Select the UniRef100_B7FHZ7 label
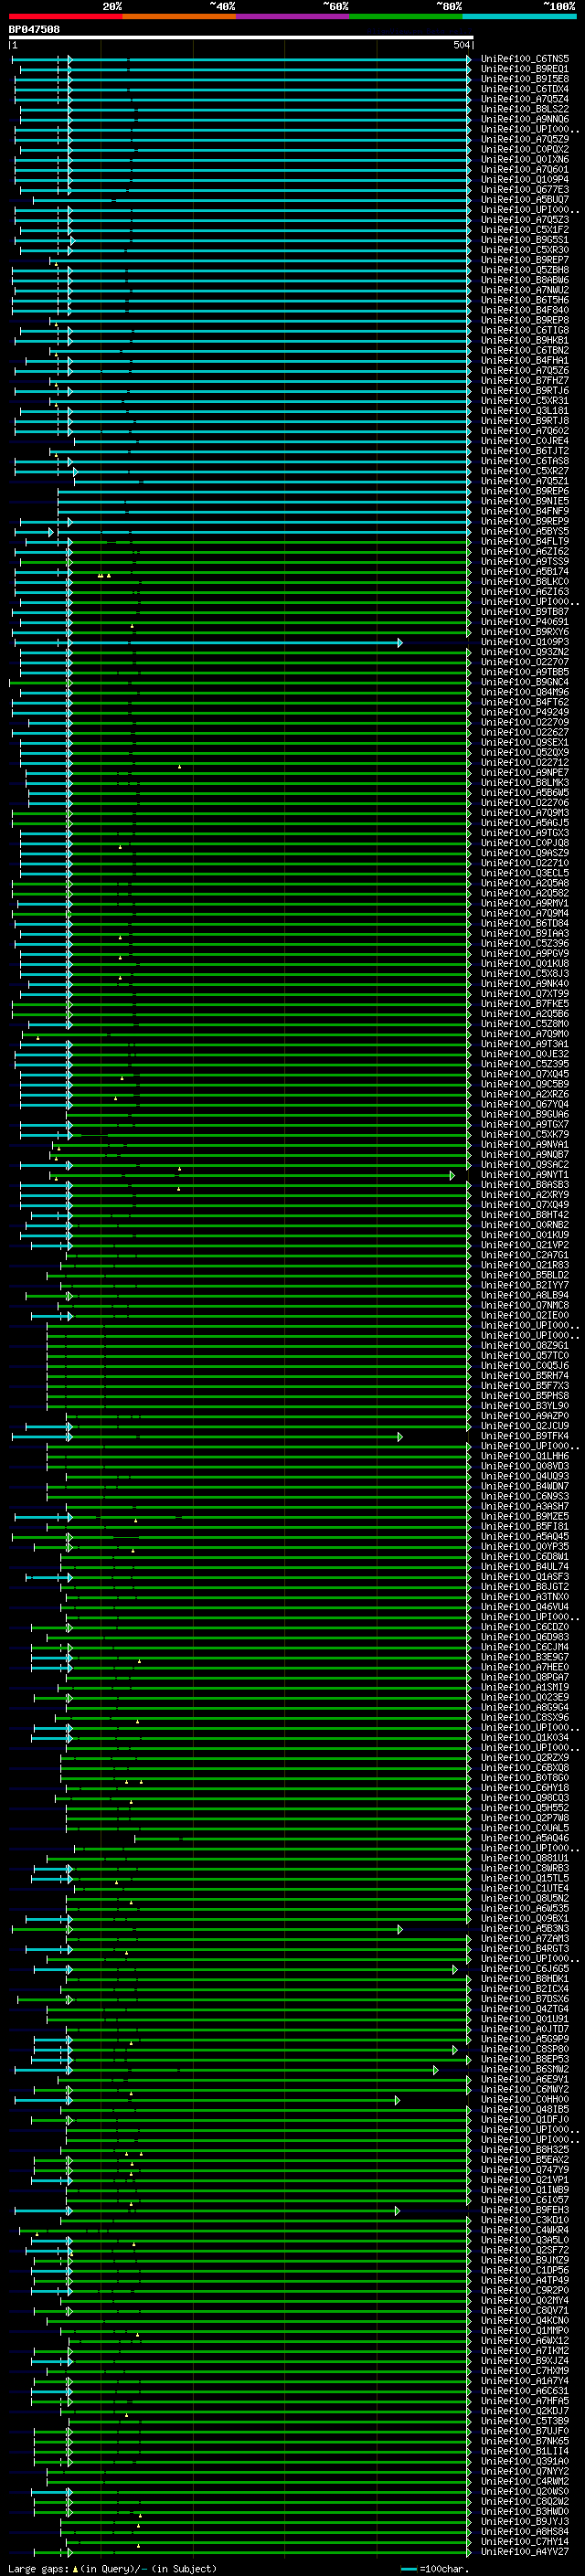 pyautogui.click(x=525, y=380)
